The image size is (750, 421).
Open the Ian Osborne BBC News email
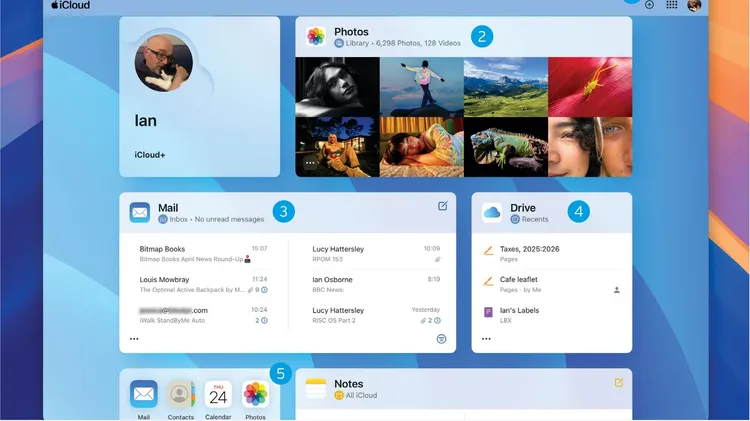pyautogui.click(x=376, y=284)
